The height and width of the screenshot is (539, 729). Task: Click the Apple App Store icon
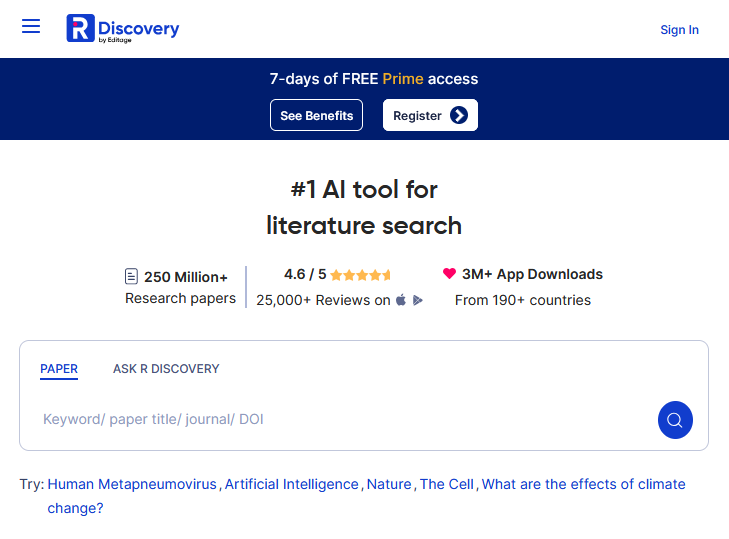401,300
